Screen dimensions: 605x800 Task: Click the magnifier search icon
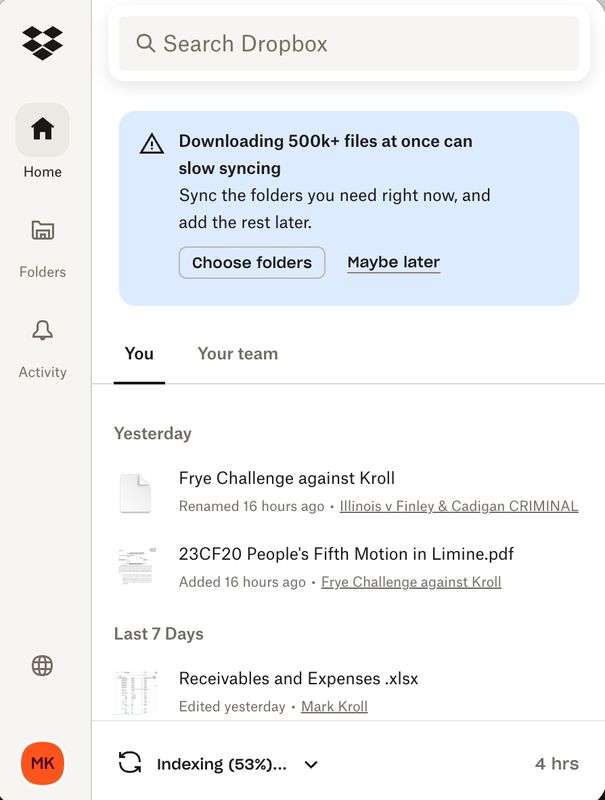pos(146,43)
